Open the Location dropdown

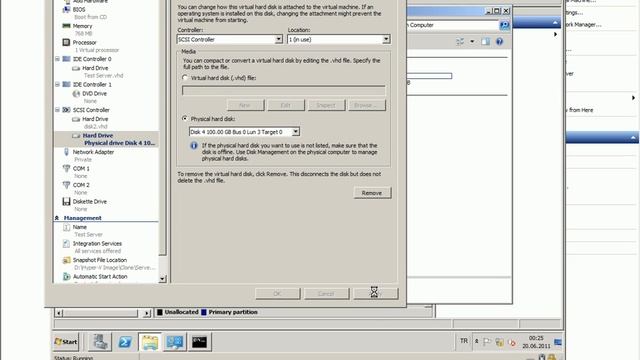click(x=386, y=39)
